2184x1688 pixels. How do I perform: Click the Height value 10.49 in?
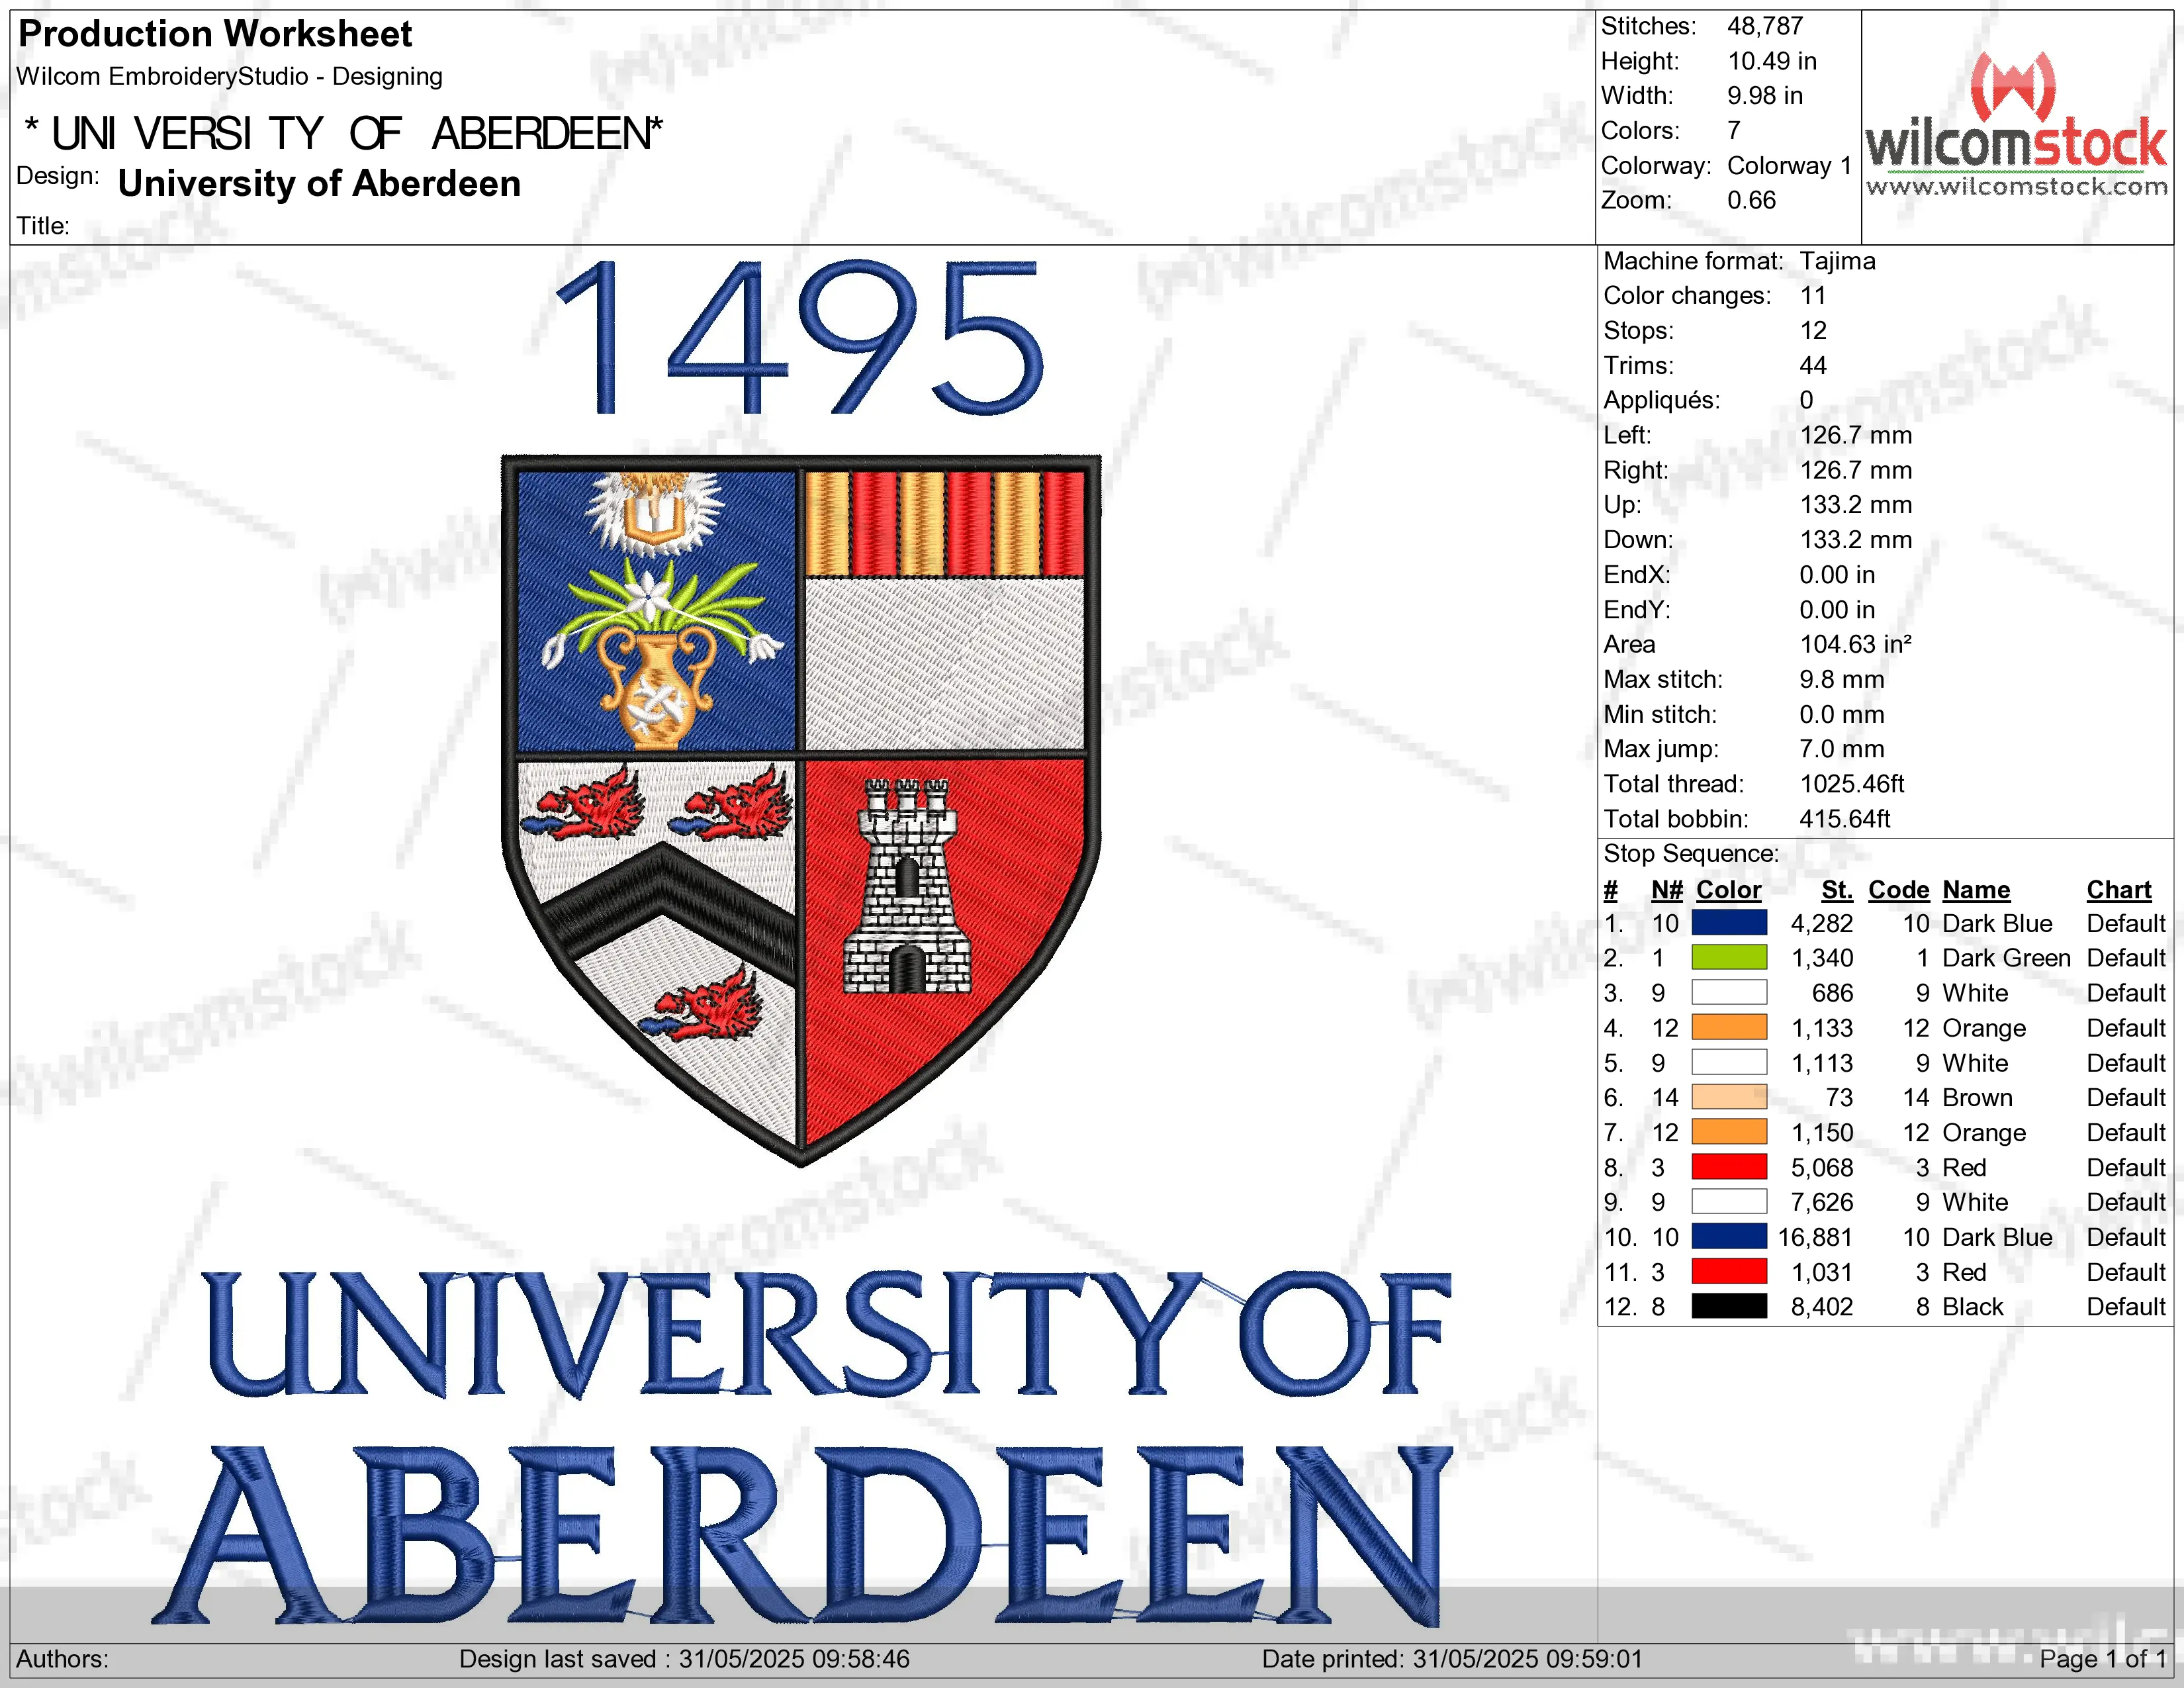(1772, 61)
